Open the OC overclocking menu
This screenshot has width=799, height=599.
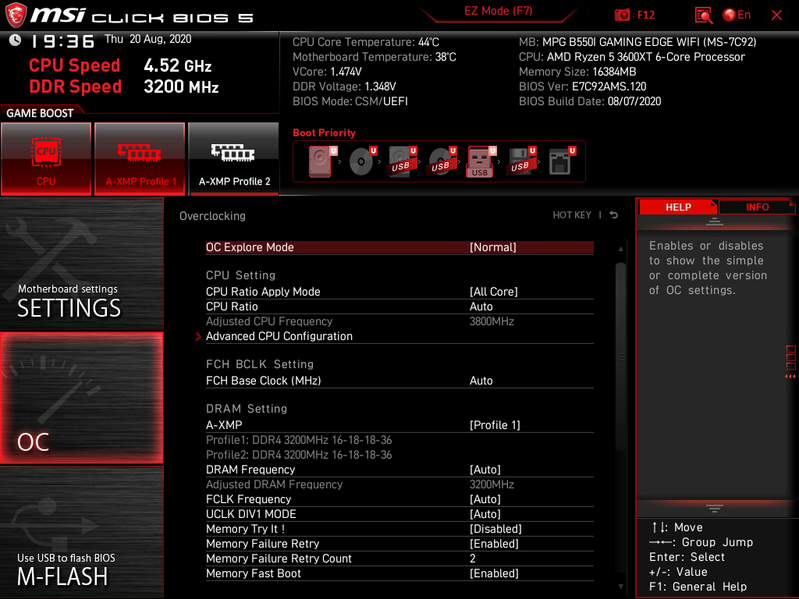coord(82,398)
